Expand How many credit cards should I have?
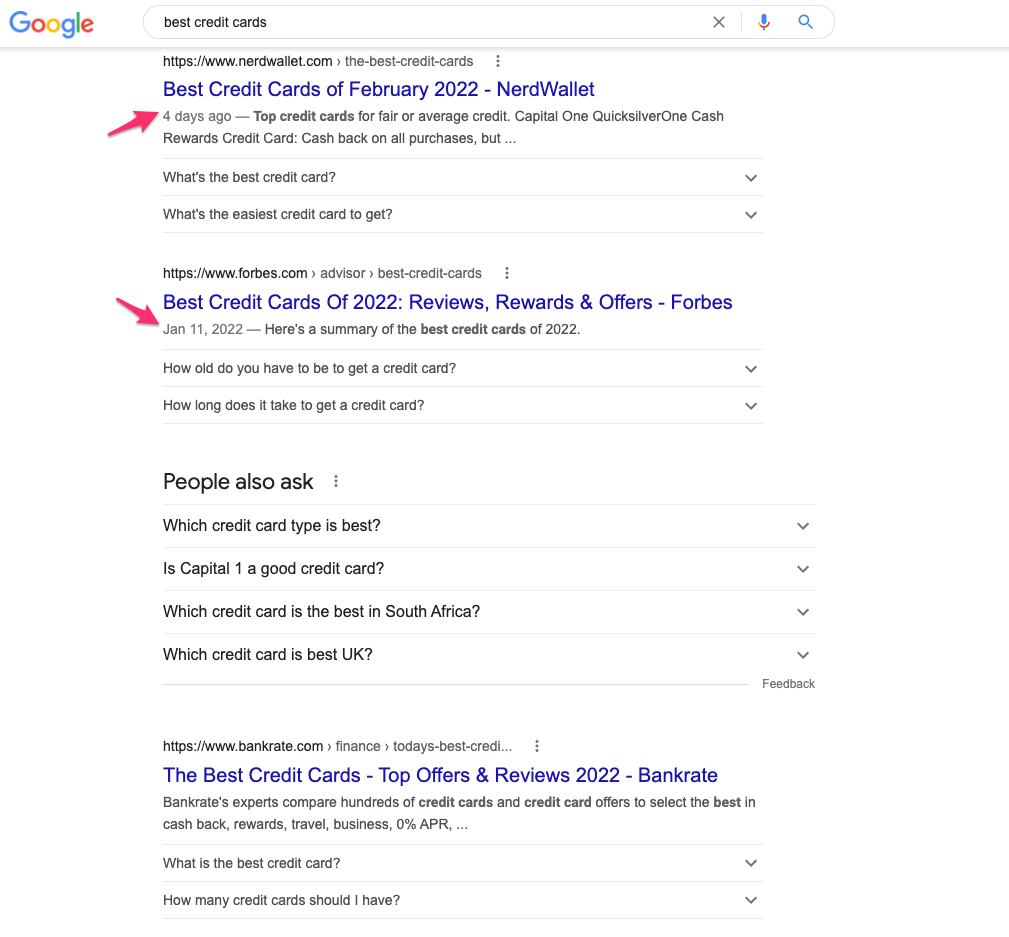 click(x=463, y=900)
